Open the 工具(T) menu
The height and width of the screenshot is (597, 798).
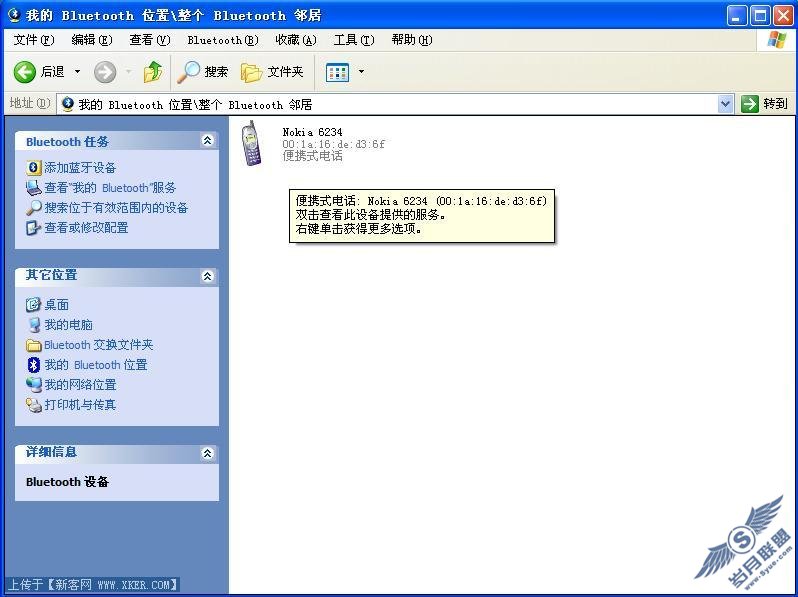pos(354,40)
